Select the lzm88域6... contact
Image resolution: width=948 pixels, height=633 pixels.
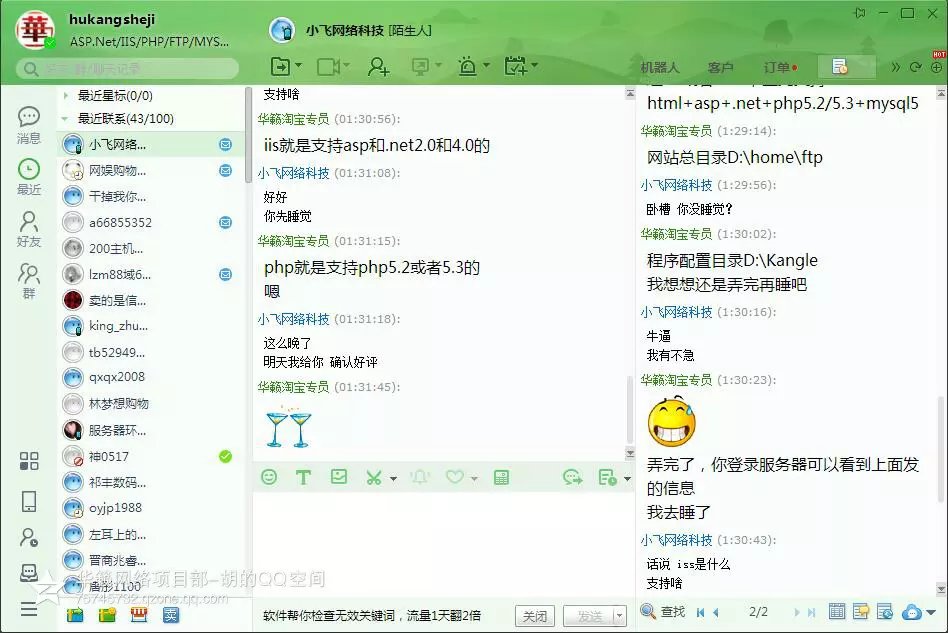pyautogui.click(x=151, y=274)
